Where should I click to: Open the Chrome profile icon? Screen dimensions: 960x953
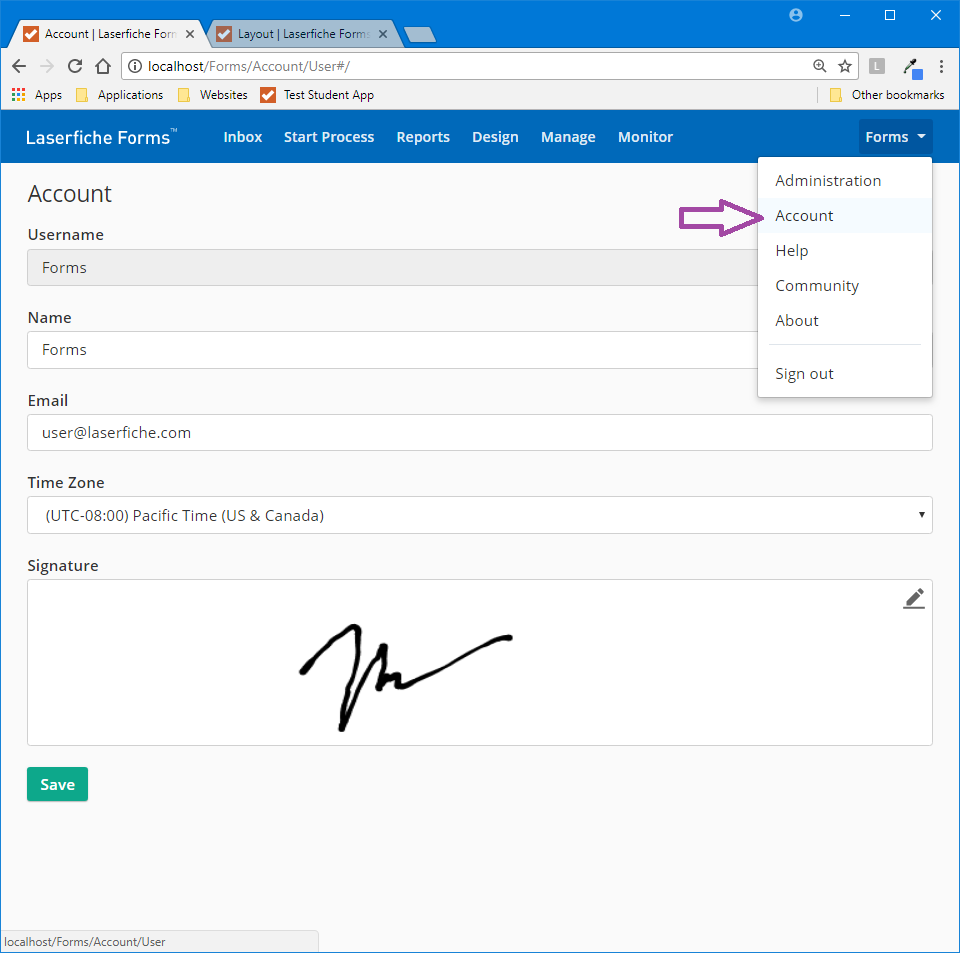pos(796,15)
